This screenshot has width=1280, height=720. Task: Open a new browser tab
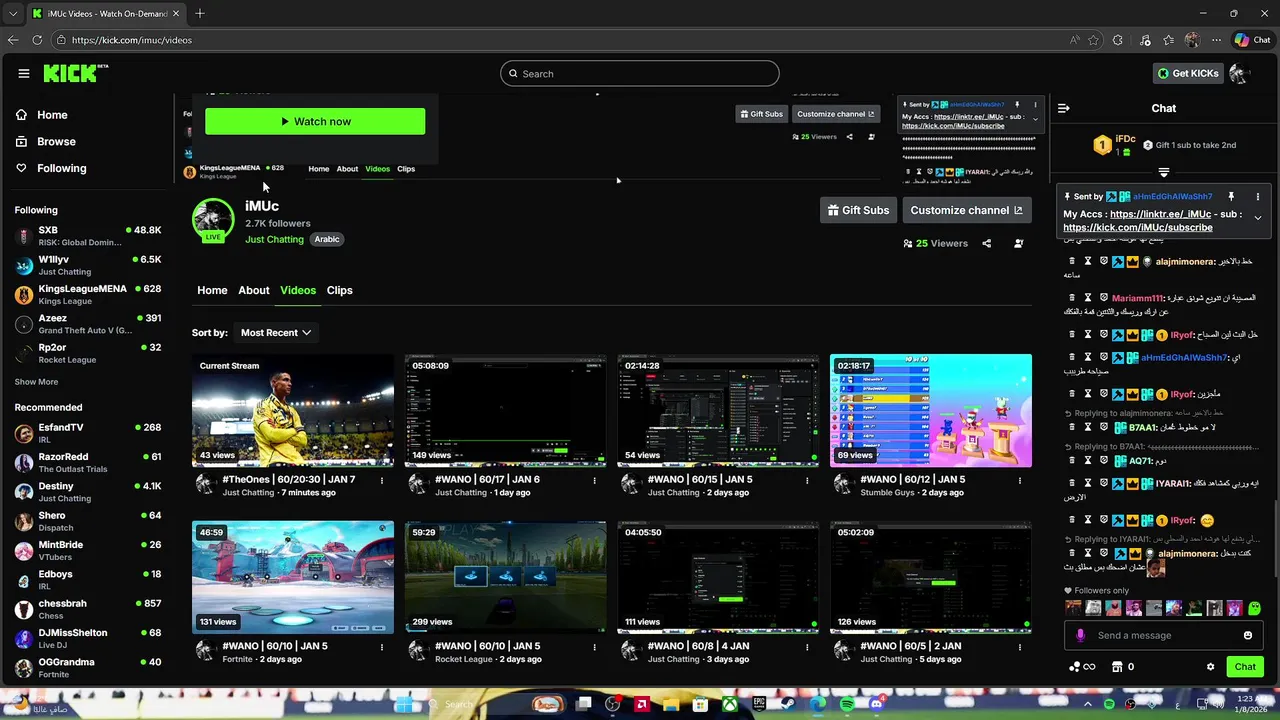coord(200,13)
